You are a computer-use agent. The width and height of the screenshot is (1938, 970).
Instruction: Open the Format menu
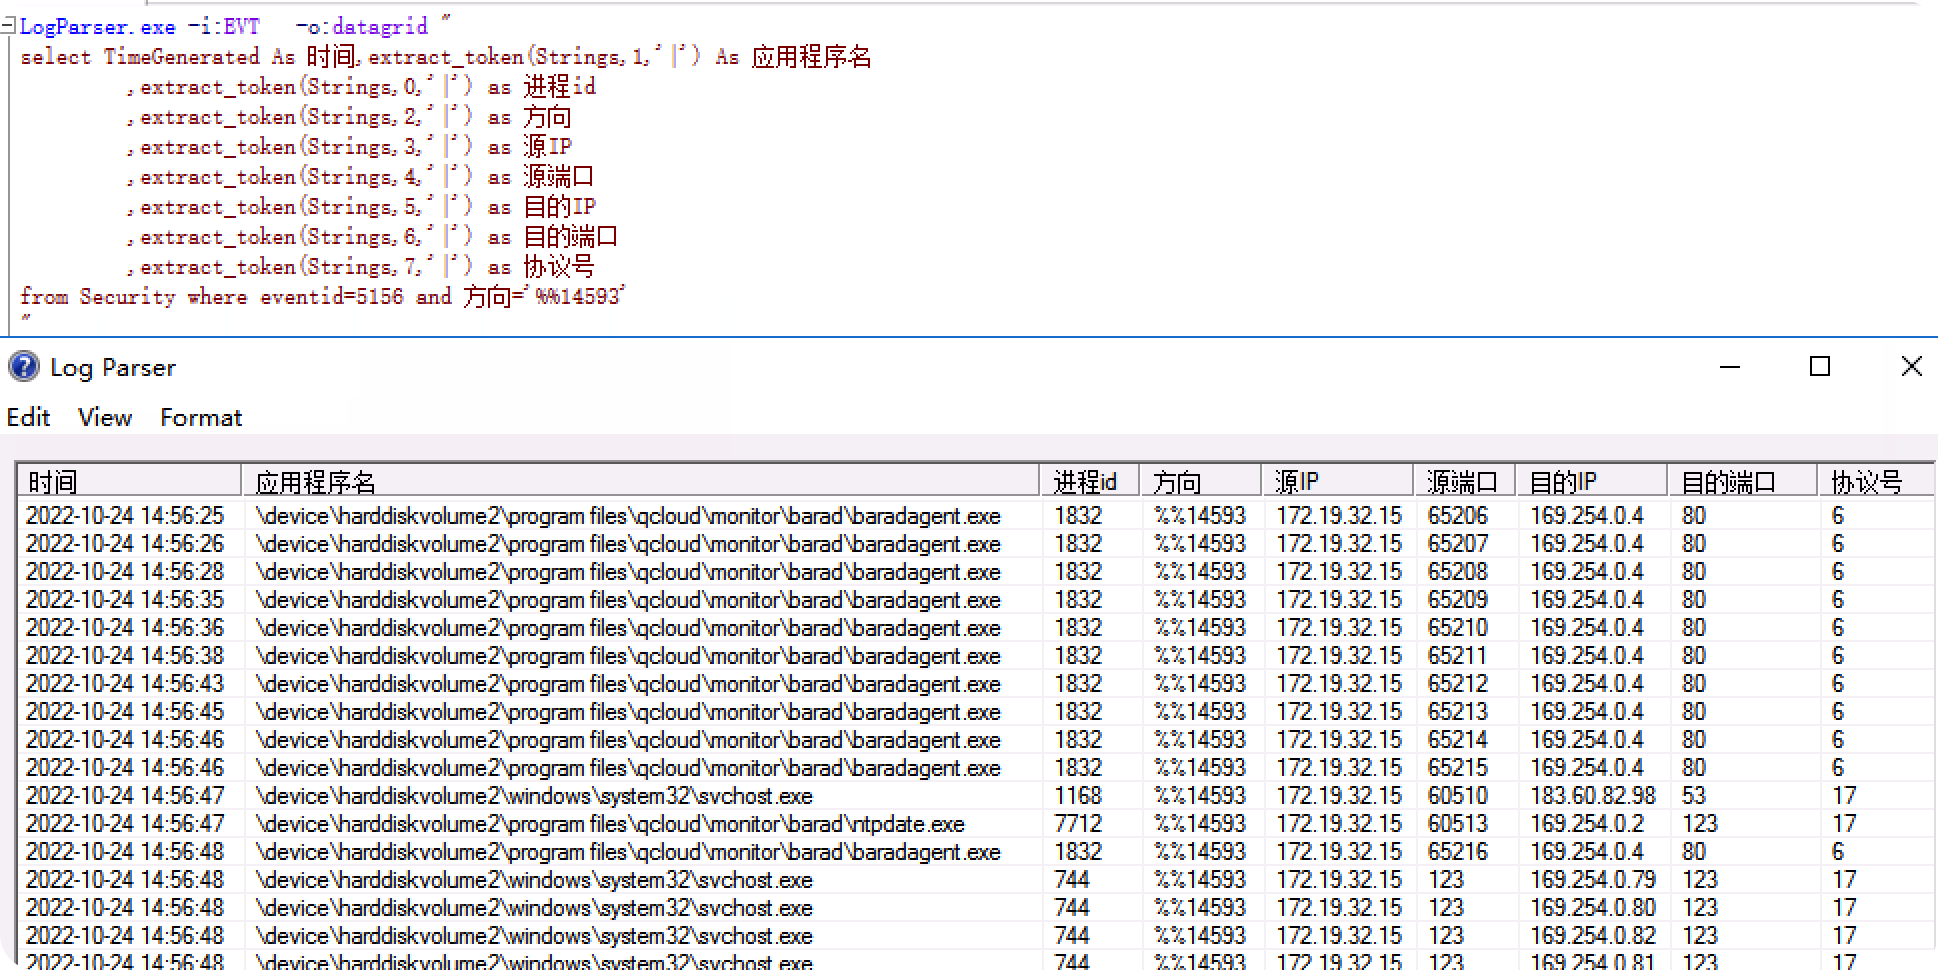click(200, 417)
